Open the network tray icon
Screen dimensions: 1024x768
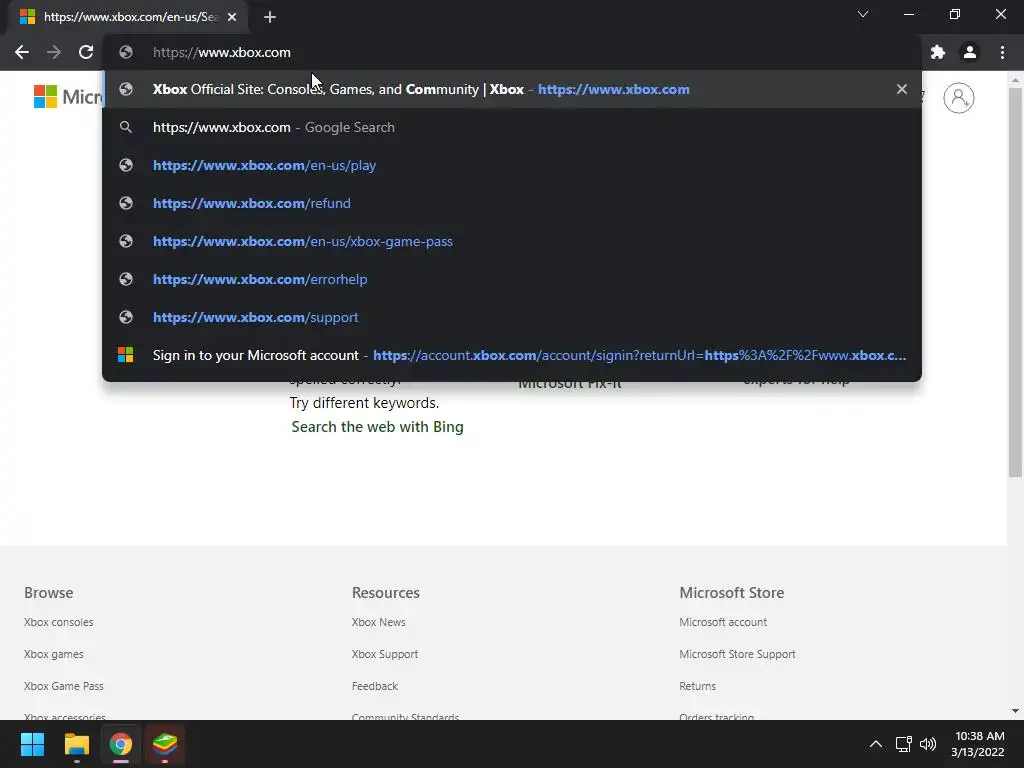click(903, 744)
